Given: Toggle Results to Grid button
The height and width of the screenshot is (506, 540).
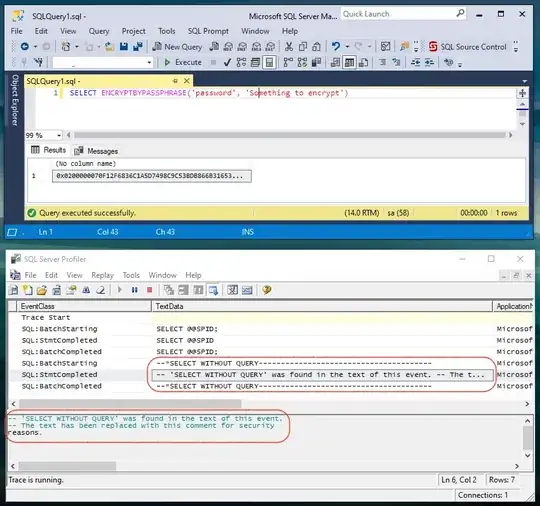Looking at the screenshot, I should click(349, 62).
